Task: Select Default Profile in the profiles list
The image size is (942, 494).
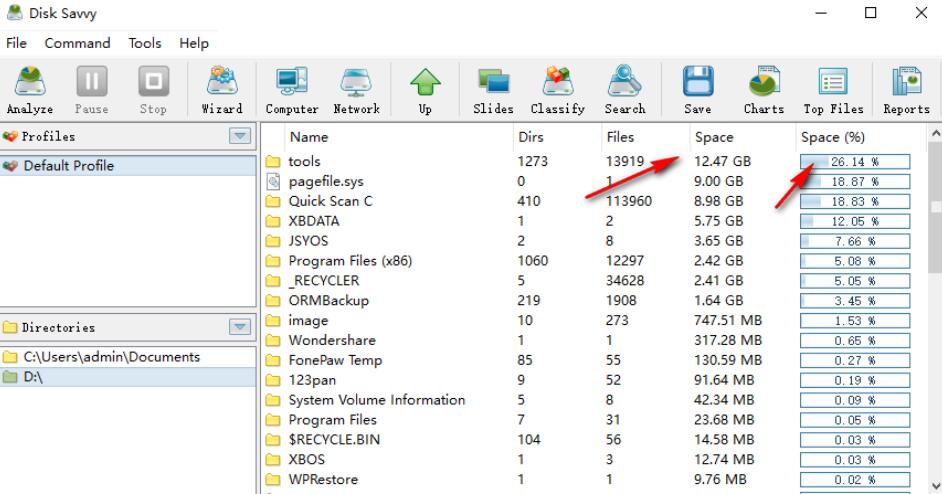Action: coord(68,166)
